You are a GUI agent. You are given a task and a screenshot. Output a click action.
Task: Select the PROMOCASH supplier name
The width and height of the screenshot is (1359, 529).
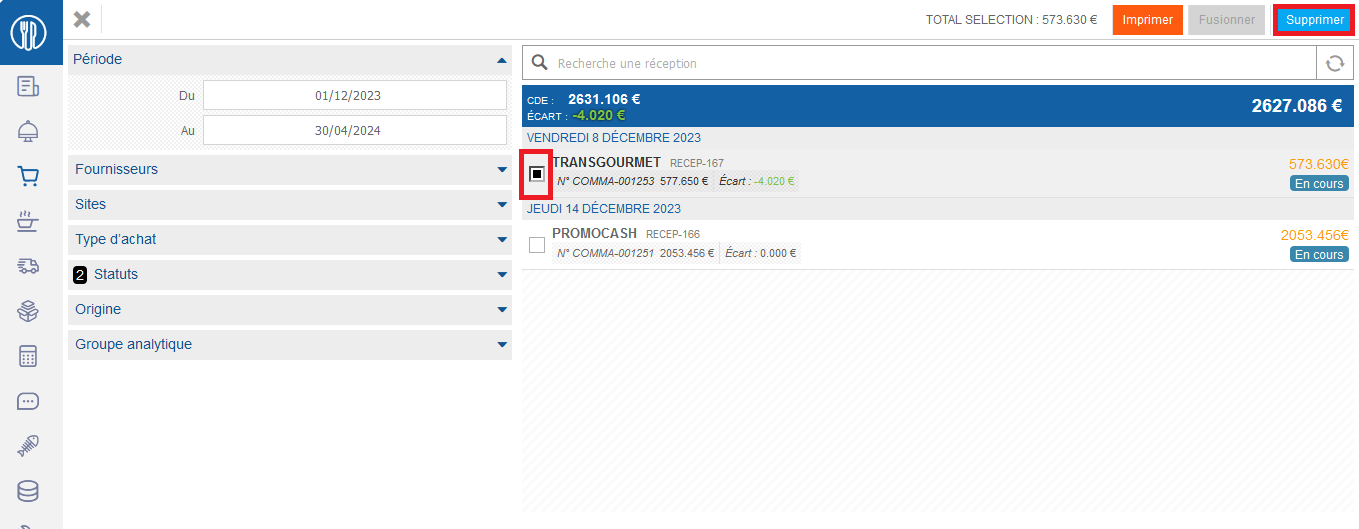click(x=594, y=233)
